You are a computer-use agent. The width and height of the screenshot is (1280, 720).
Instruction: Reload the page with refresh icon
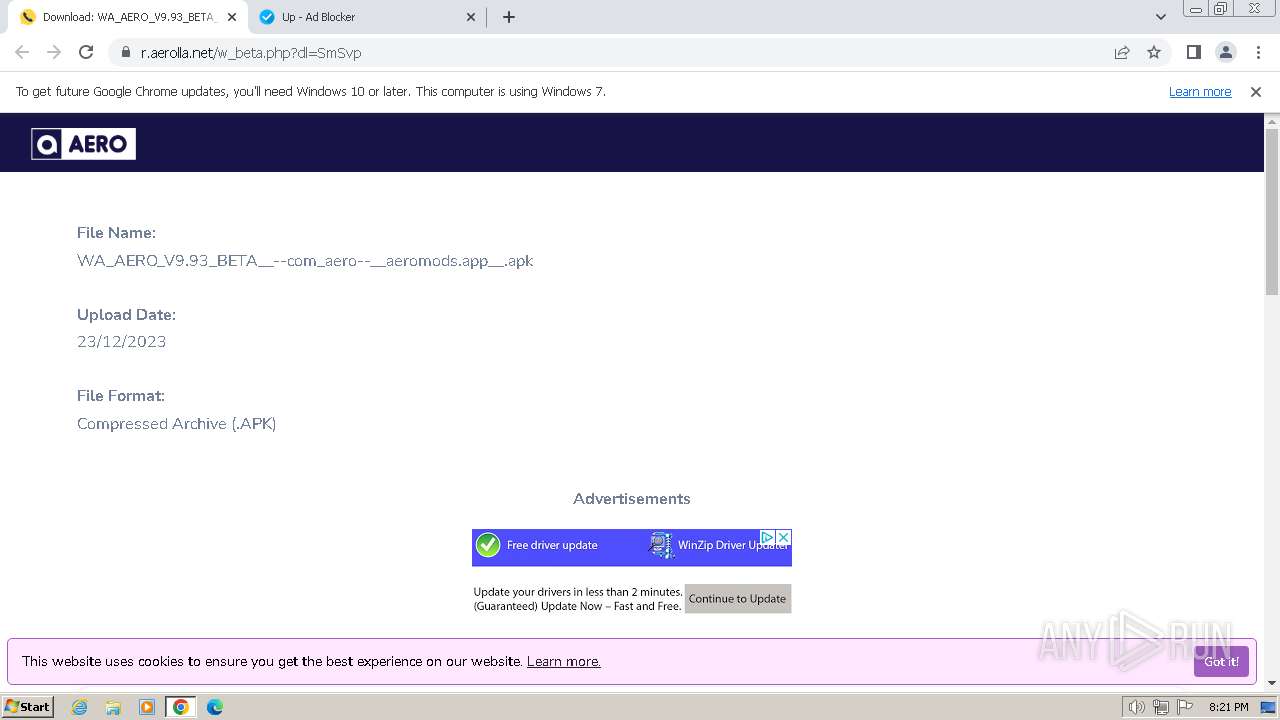[x=86, y=52]
